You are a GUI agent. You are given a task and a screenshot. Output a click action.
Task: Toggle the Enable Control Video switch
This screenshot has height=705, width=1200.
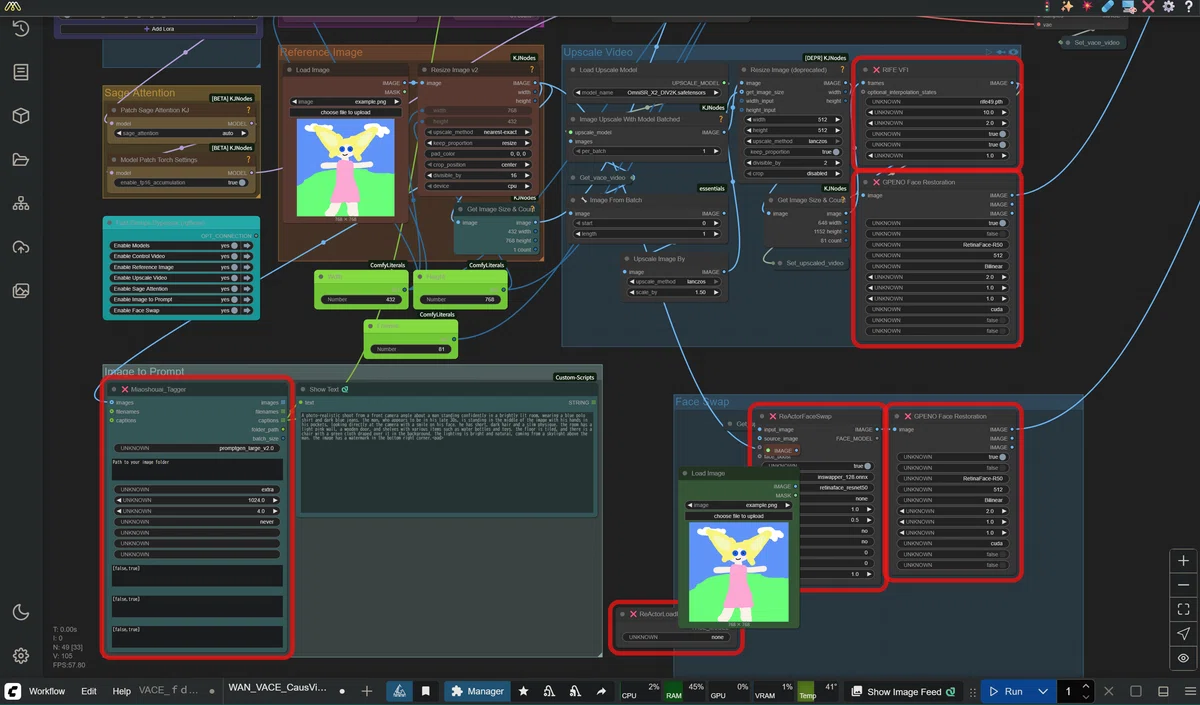click(x=236, y=256)
